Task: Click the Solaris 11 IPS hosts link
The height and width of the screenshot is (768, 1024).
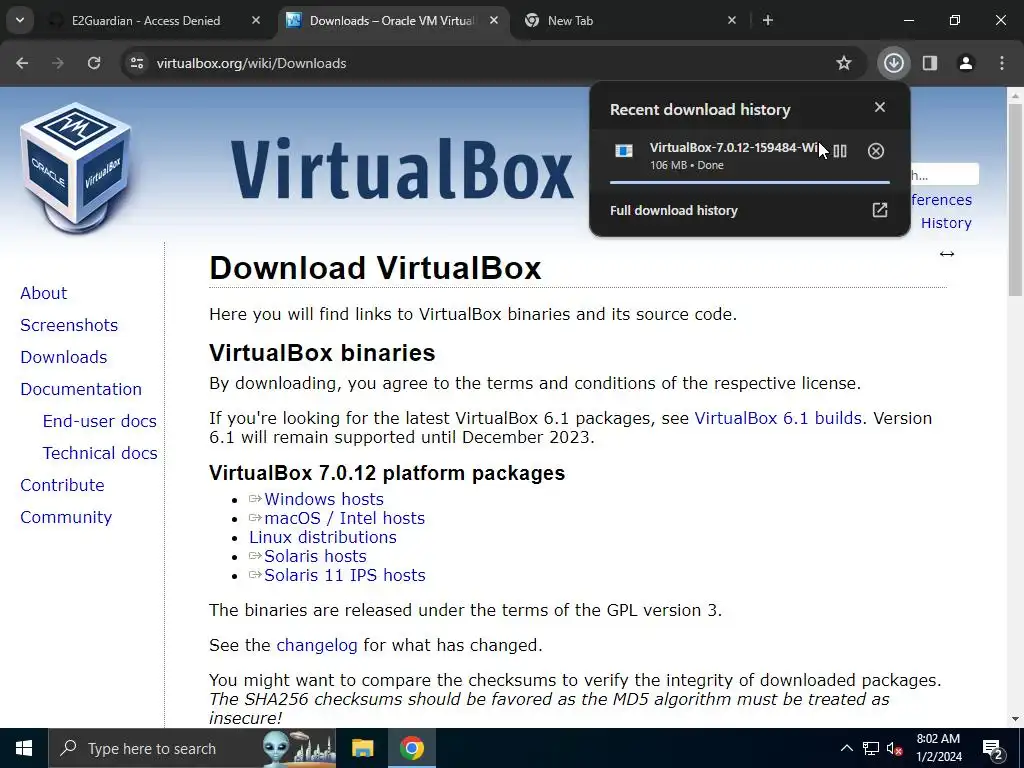Action: click(345, 575)
